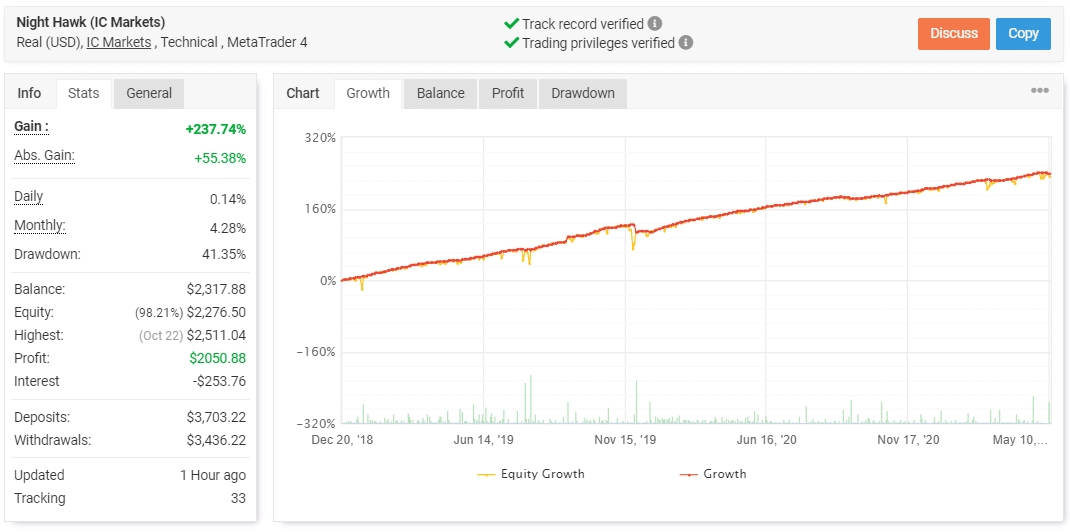
Task: View the Drawdown chart tab
Action: click(x=583, y=93)
